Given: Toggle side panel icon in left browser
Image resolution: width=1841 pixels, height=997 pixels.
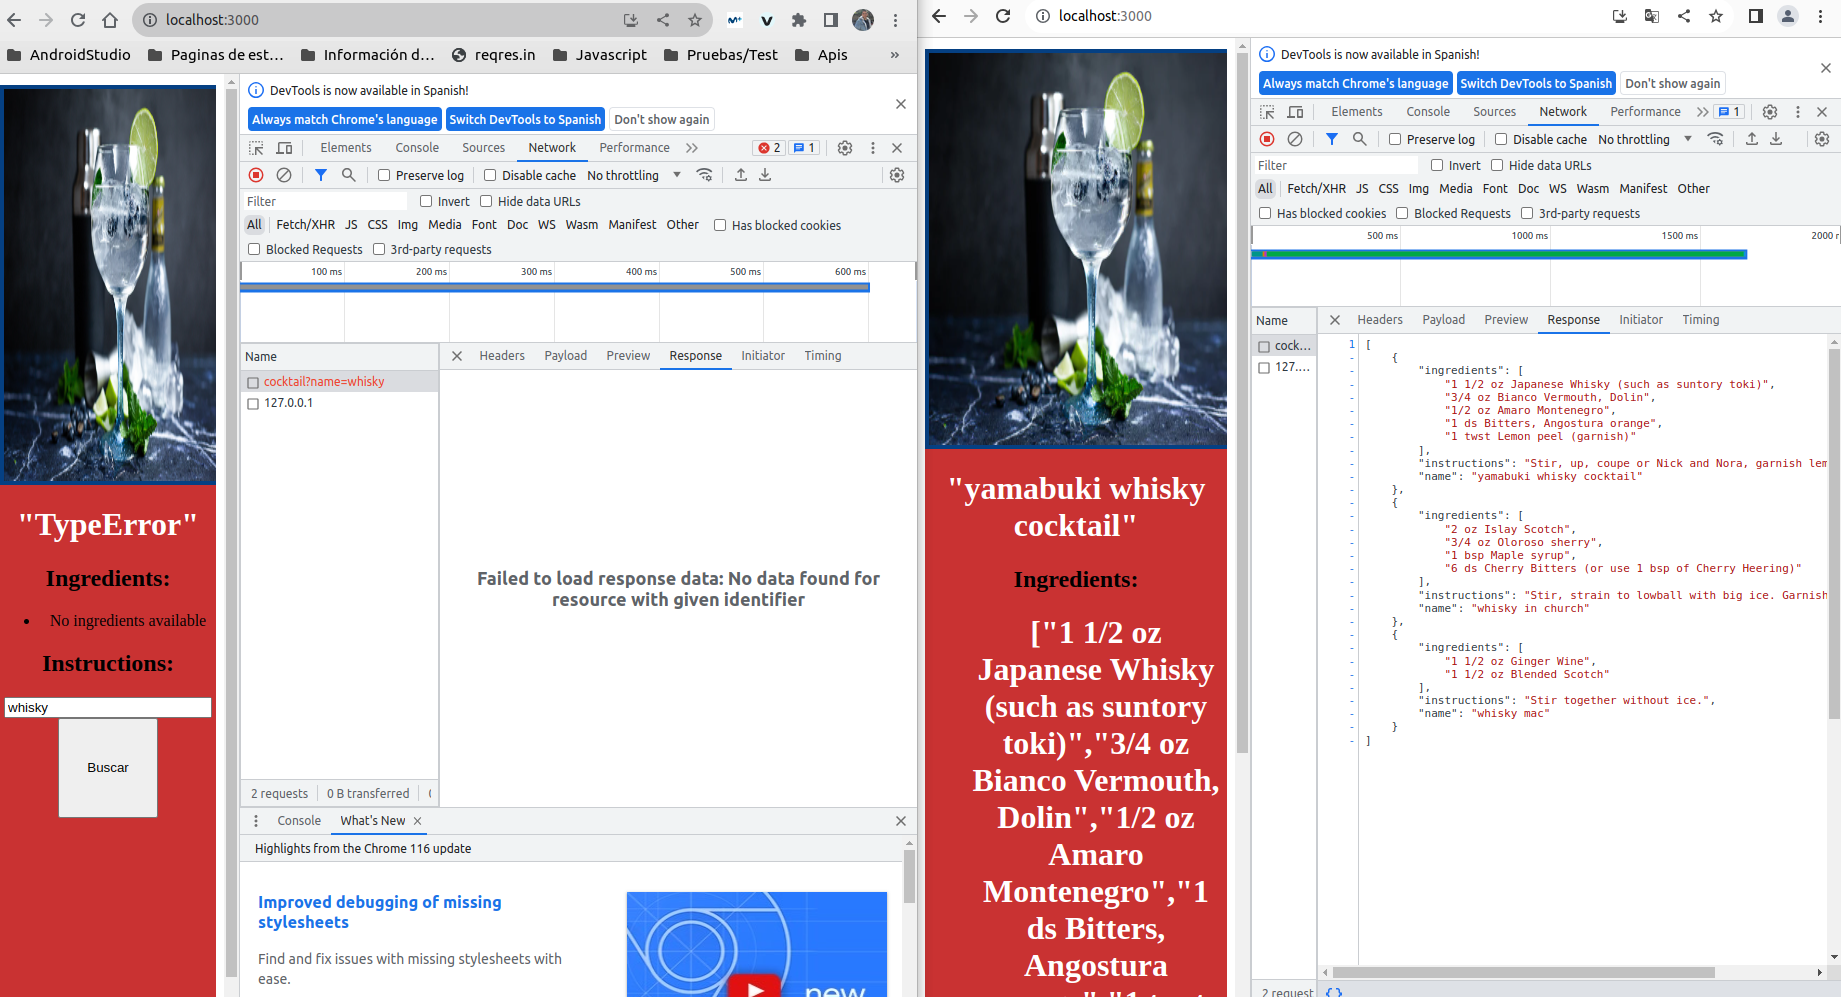Looking at the screenshot, I should tap(831, 20).
